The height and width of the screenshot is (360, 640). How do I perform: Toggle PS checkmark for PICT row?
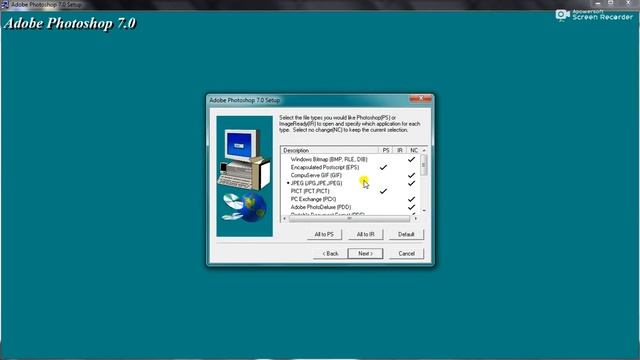coord(383,191)
